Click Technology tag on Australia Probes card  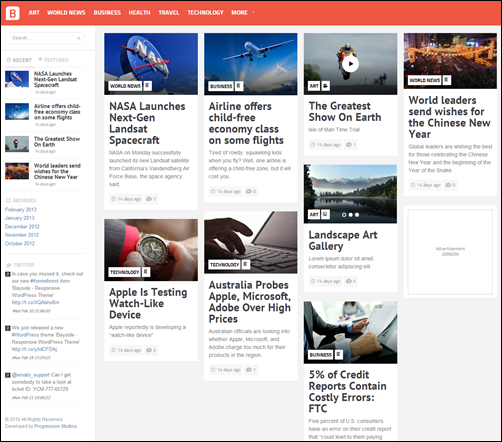(x=224, y=264)
